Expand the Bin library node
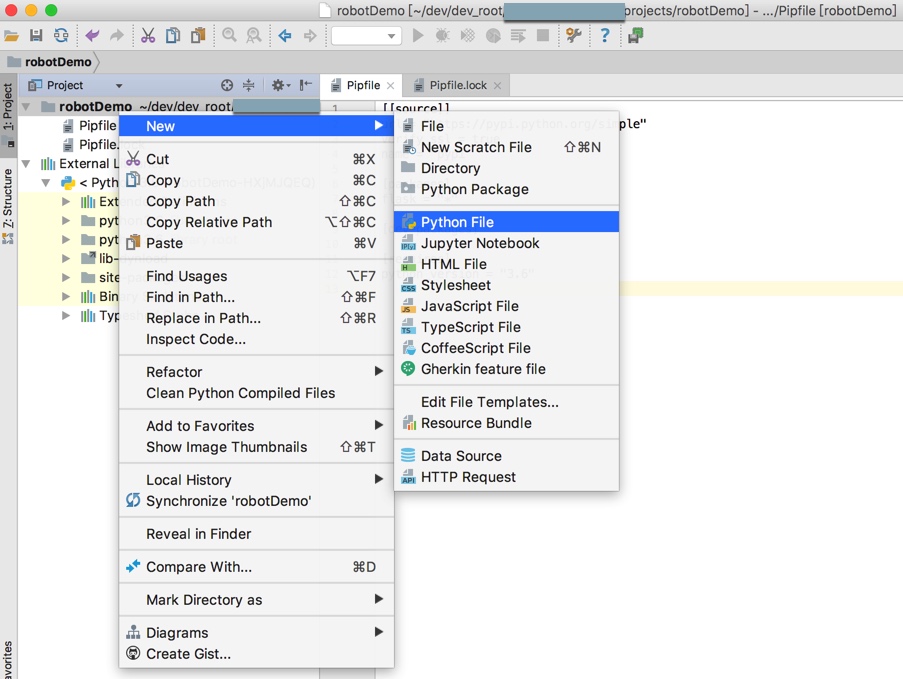This screenshot has height=679, width=903. click(x=66, y=297)
